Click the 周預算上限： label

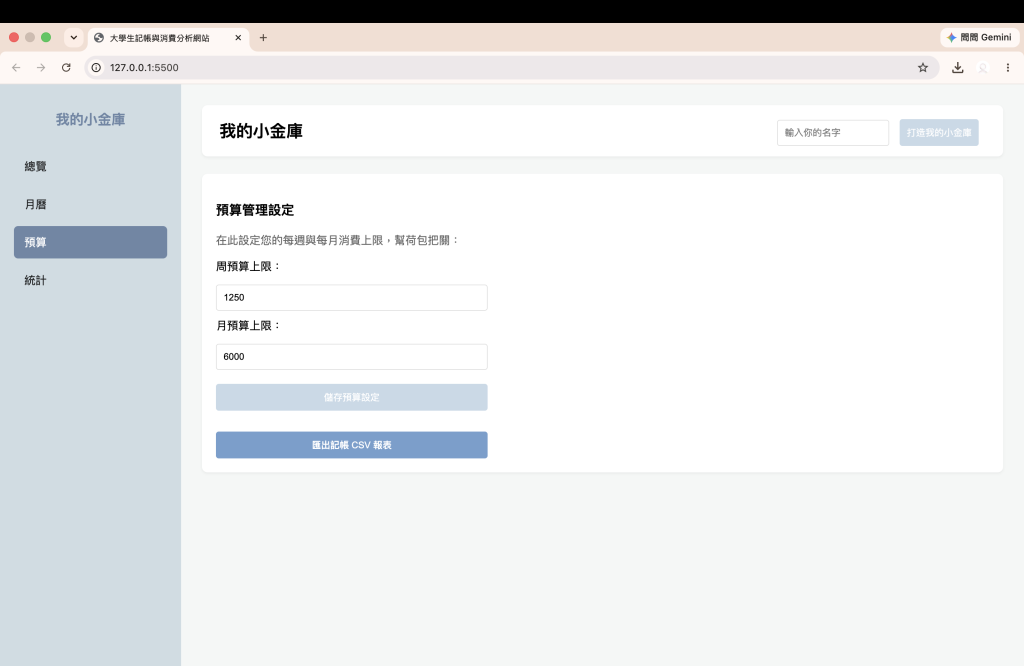click(x=248, y=266)
